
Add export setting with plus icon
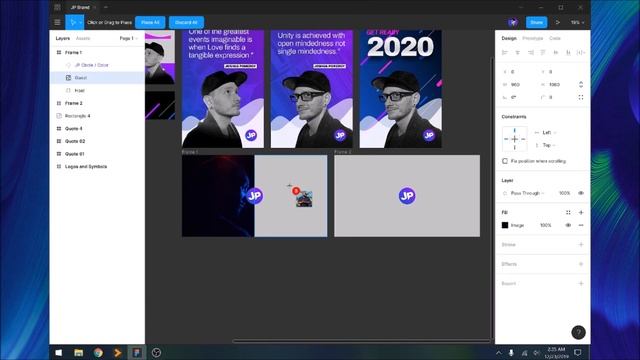pos(581,283)
